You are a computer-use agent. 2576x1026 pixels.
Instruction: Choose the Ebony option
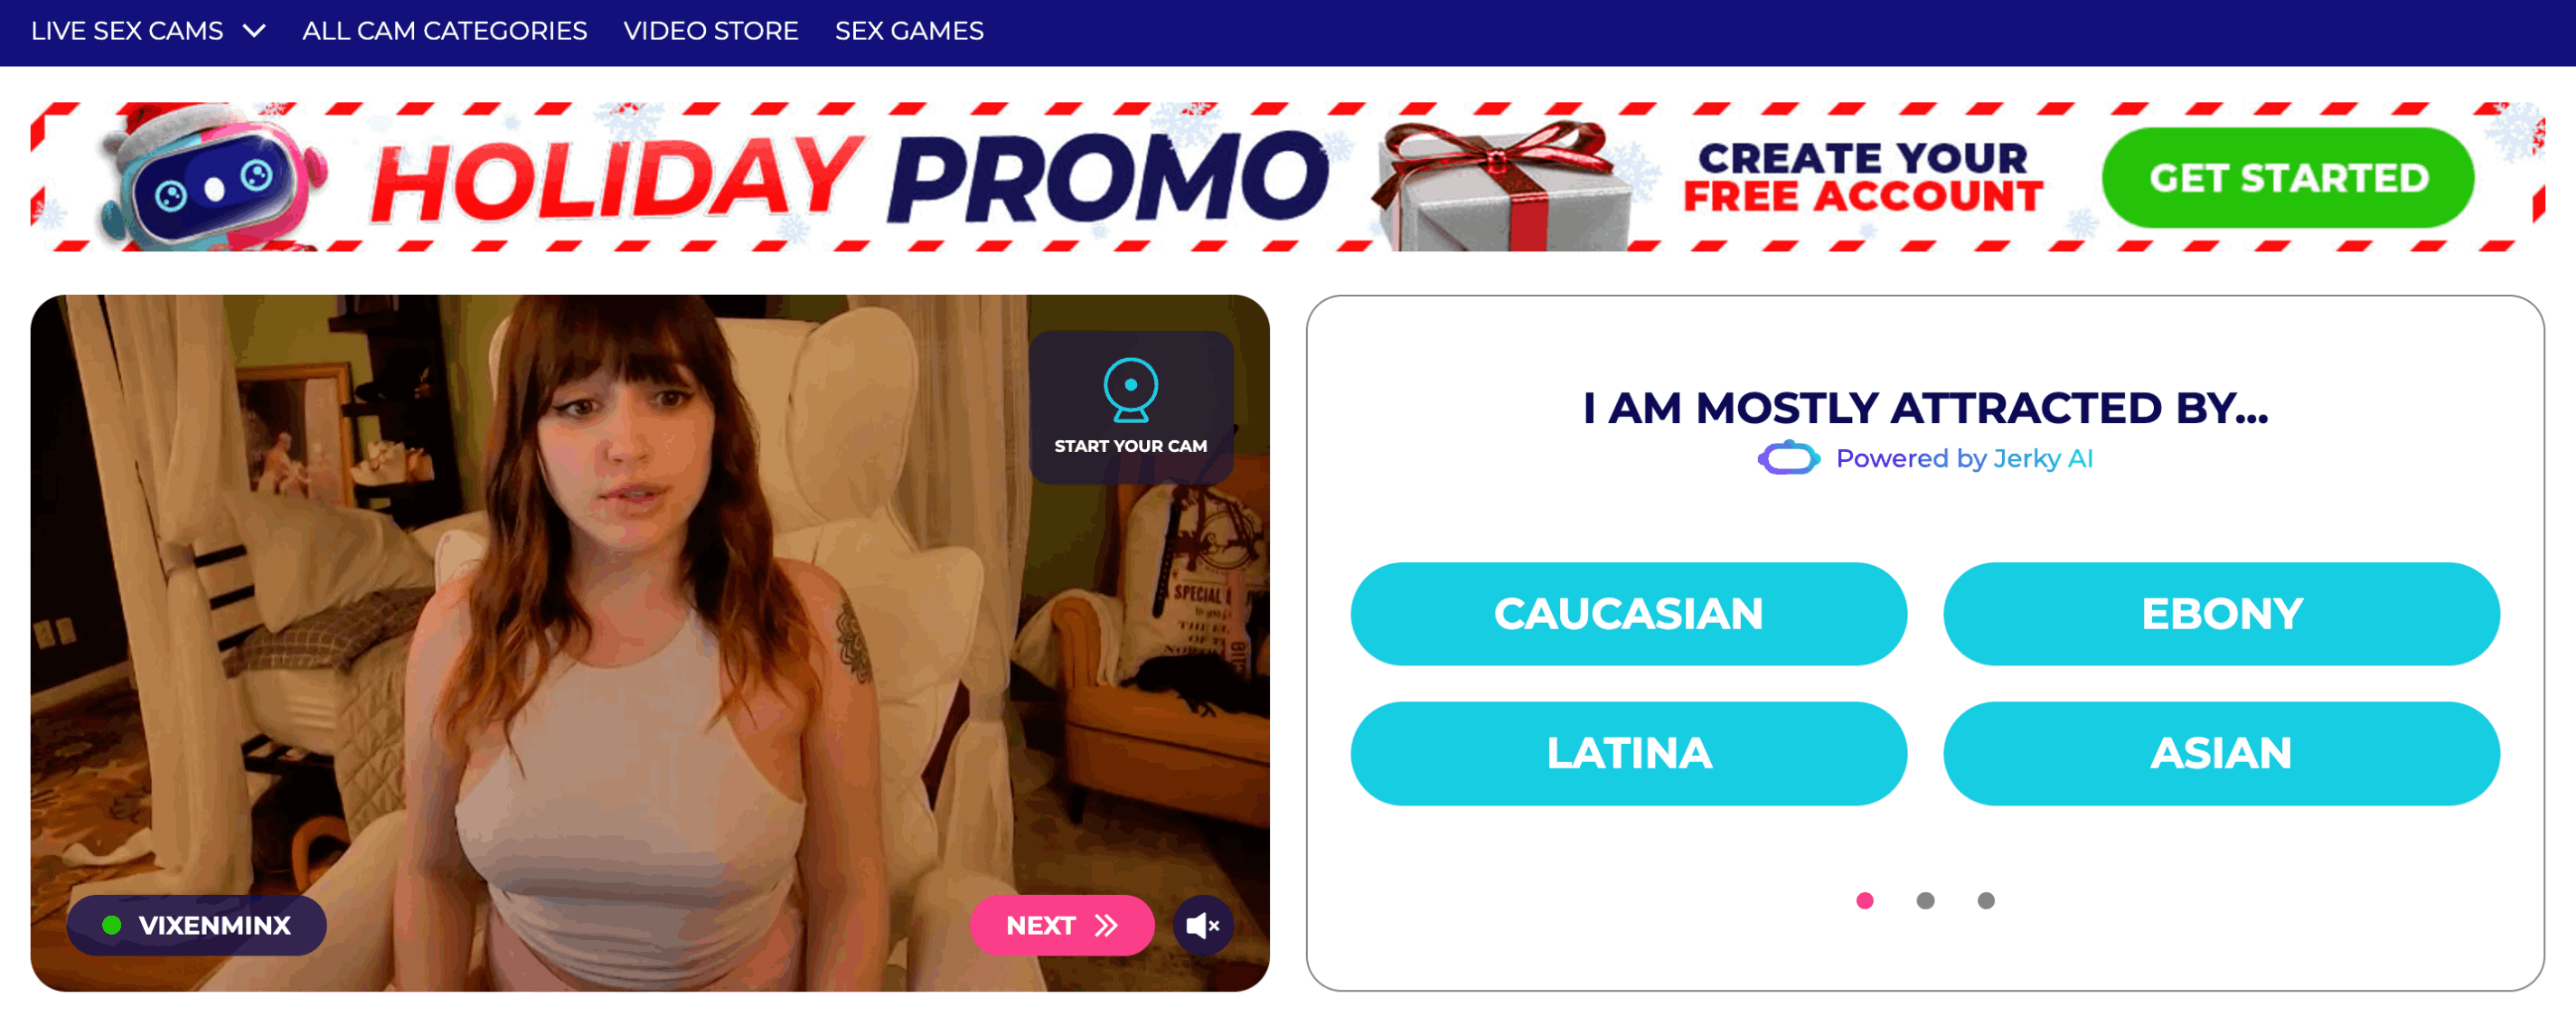[2221, 614]
